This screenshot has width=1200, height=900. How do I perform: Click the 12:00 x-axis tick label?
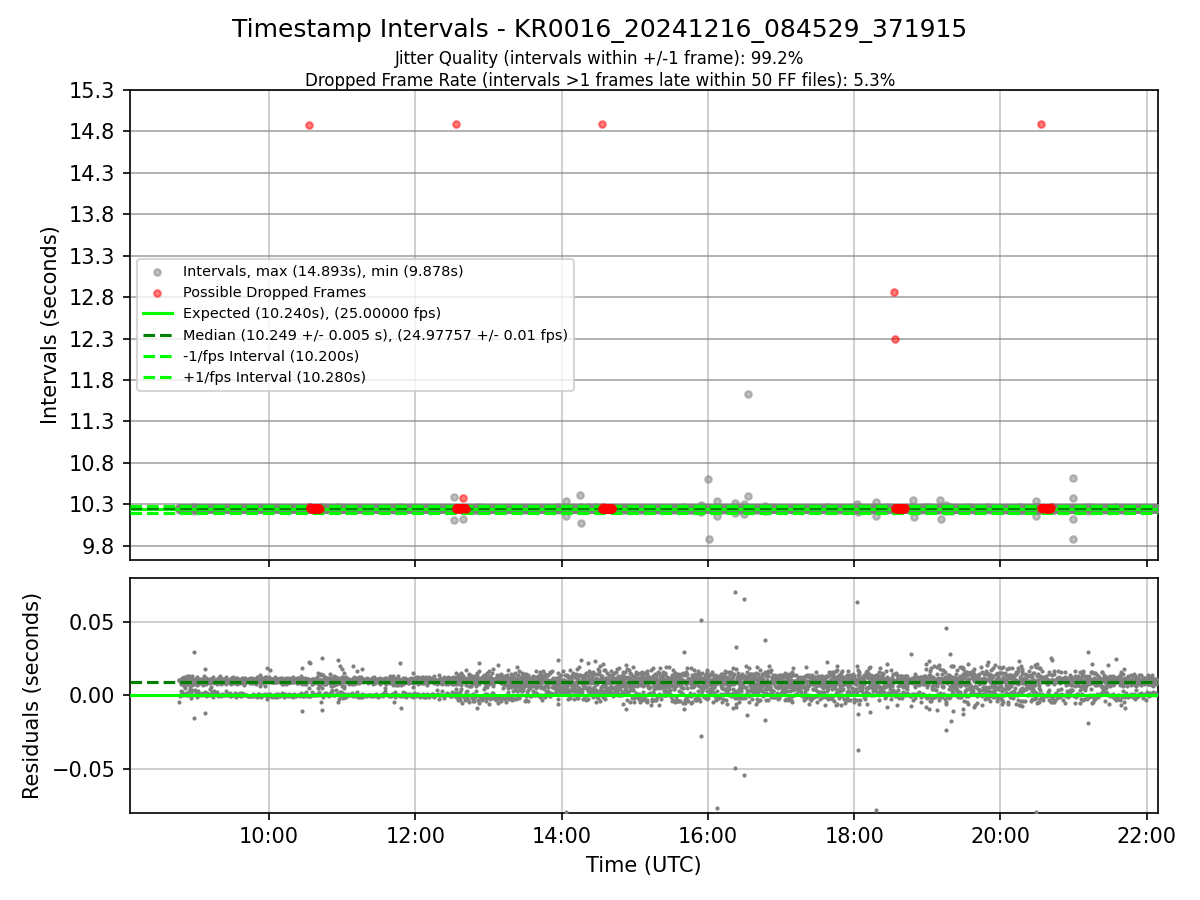pos(415,836)
